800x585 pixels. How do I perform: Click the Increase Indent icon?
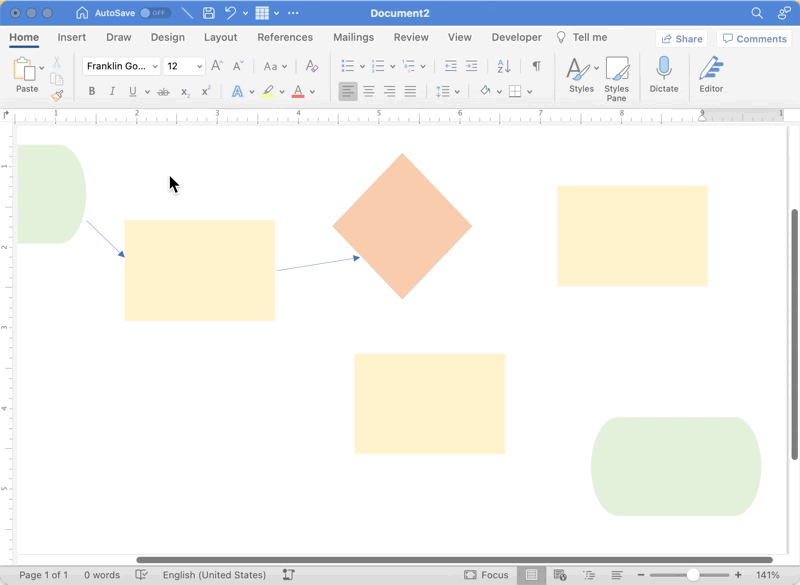pyautogui.click(x=470, y=66)
